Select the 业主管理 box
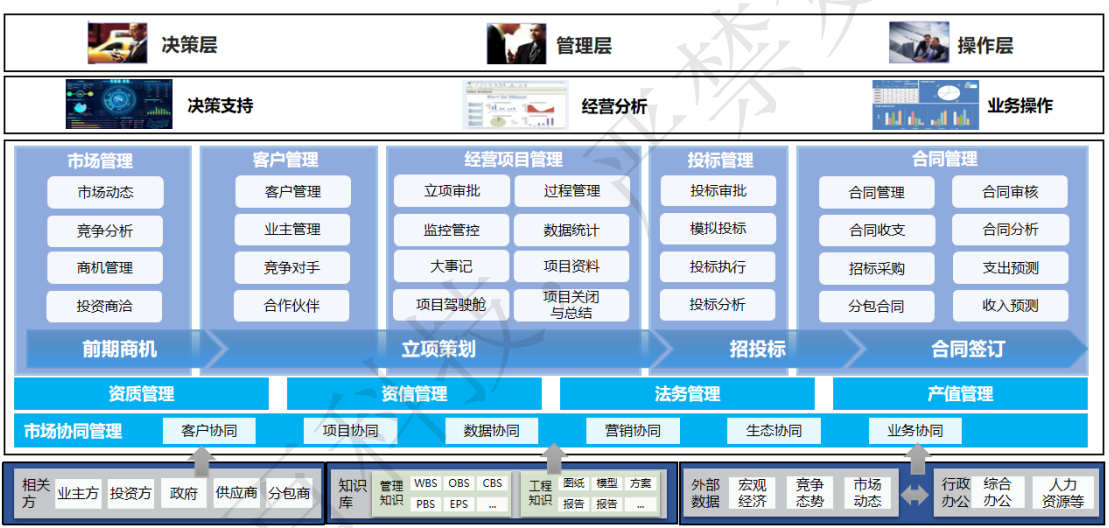Image resolution: width=1109 pixels, height=528 pixels. [293, 230]
